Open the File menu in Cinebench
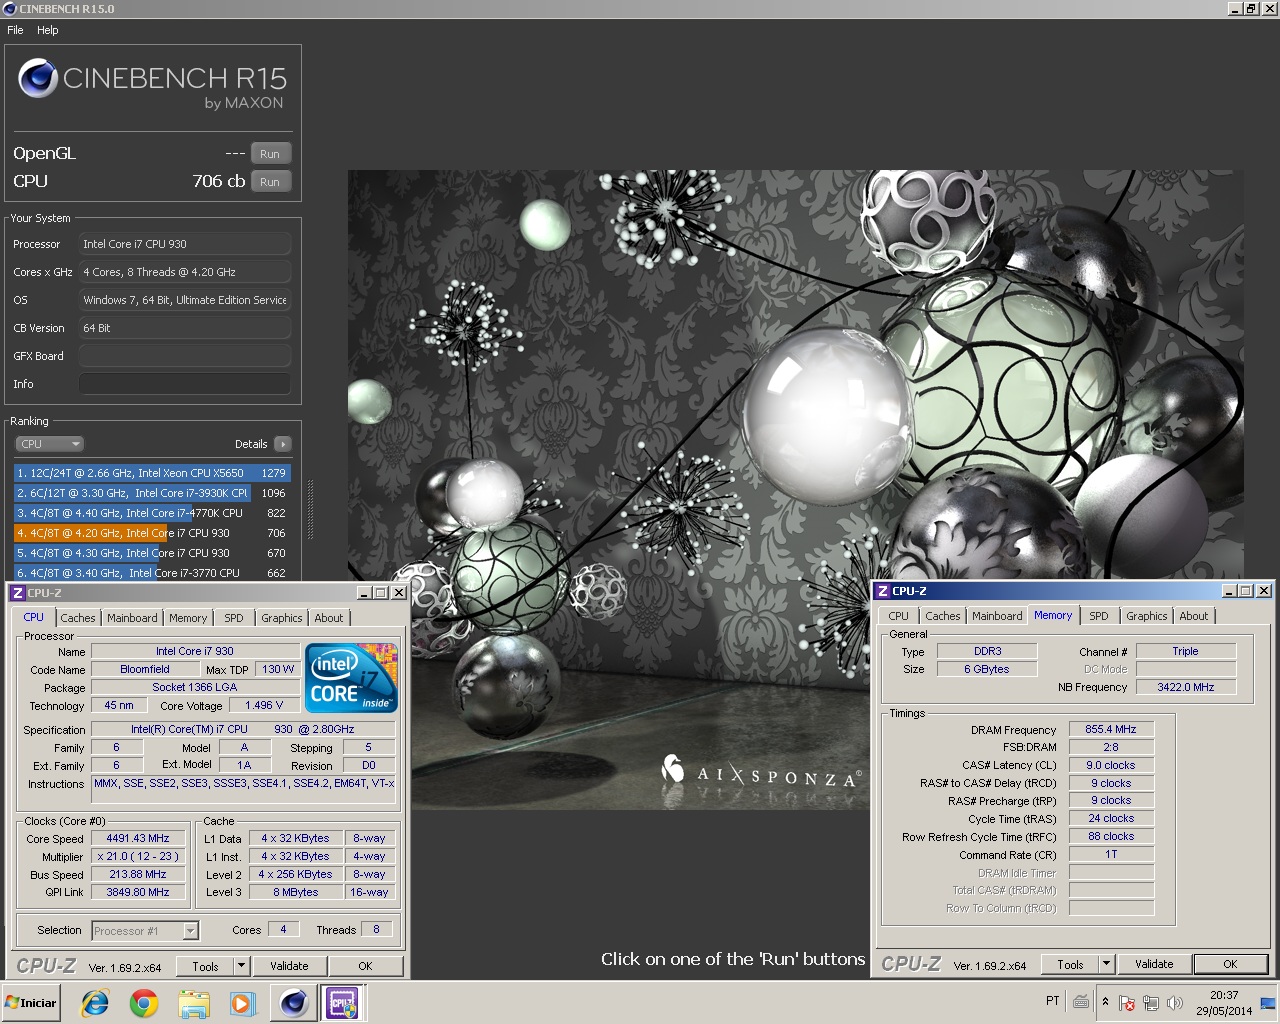This screenshot has width=1280, height=1024. click(x=15, y=30)
